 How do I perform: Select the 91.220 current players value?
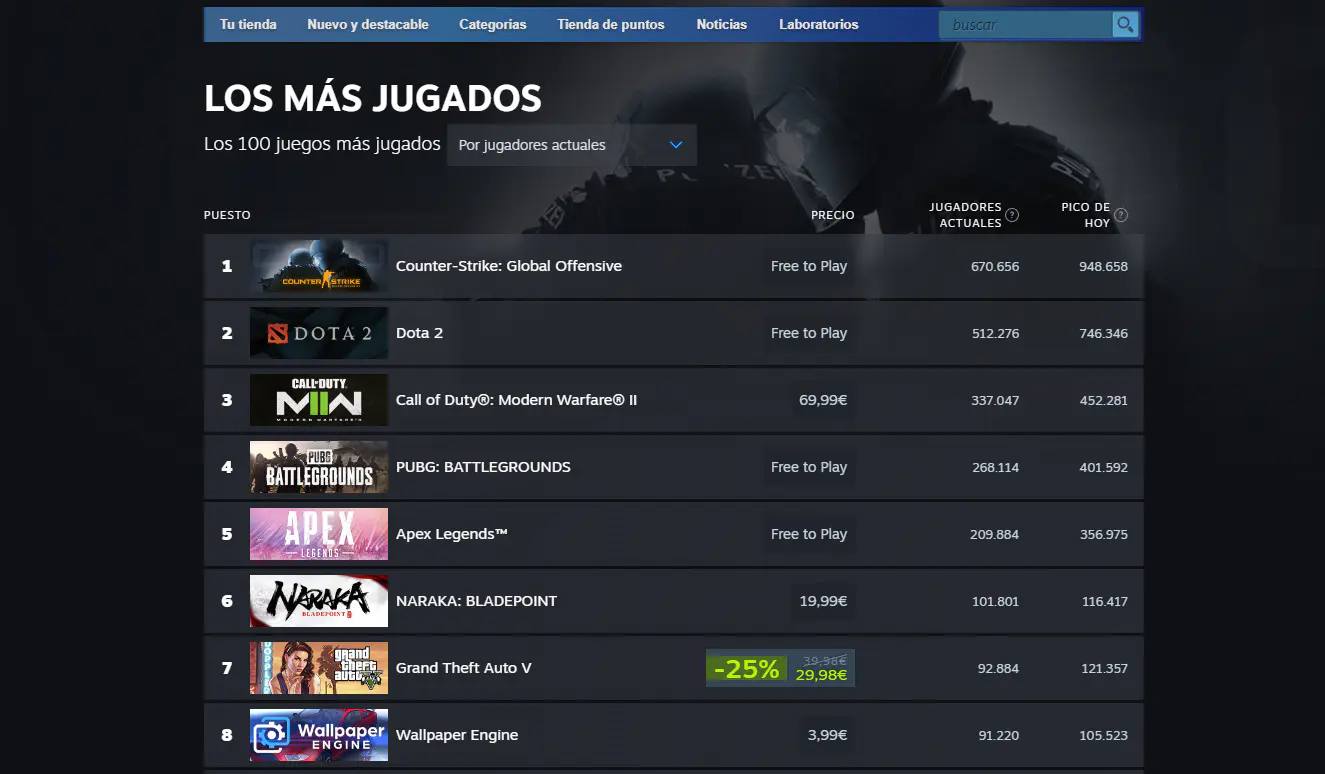point(999,735)
